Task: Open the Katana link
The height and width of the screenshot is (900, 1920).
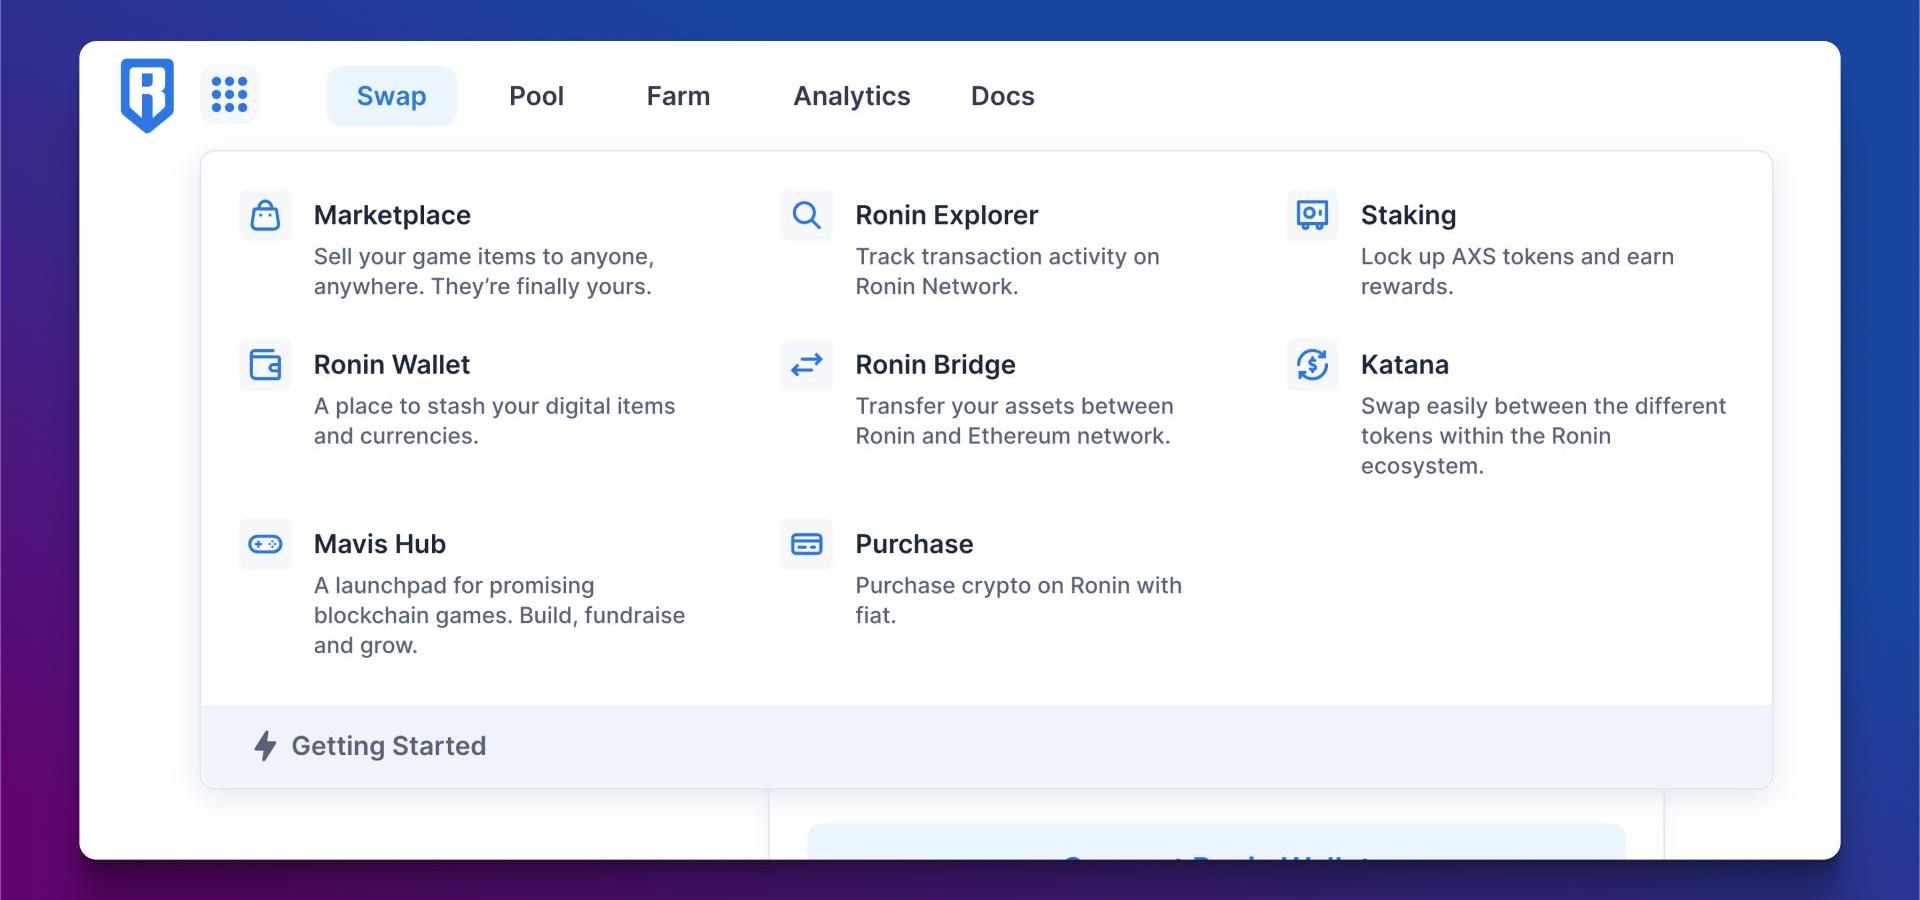Action: 1405,364
